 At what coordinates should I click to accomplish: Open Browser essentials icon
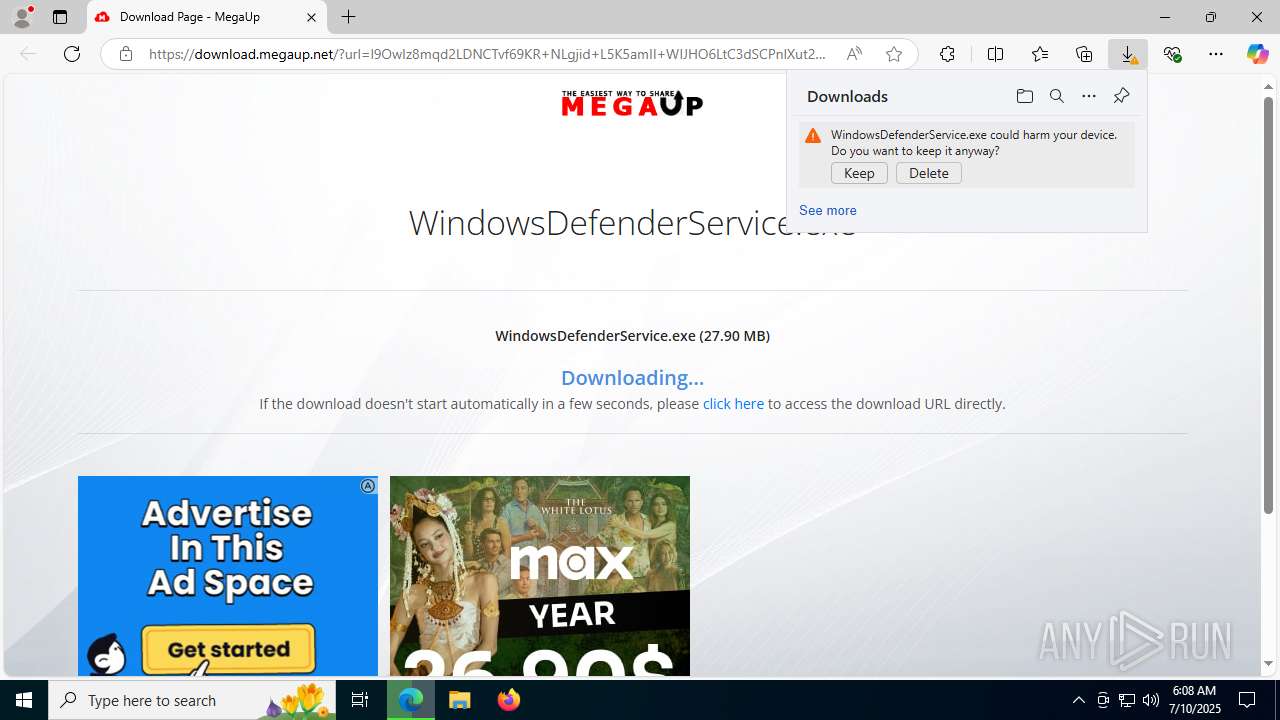[x=1172, y=54]
